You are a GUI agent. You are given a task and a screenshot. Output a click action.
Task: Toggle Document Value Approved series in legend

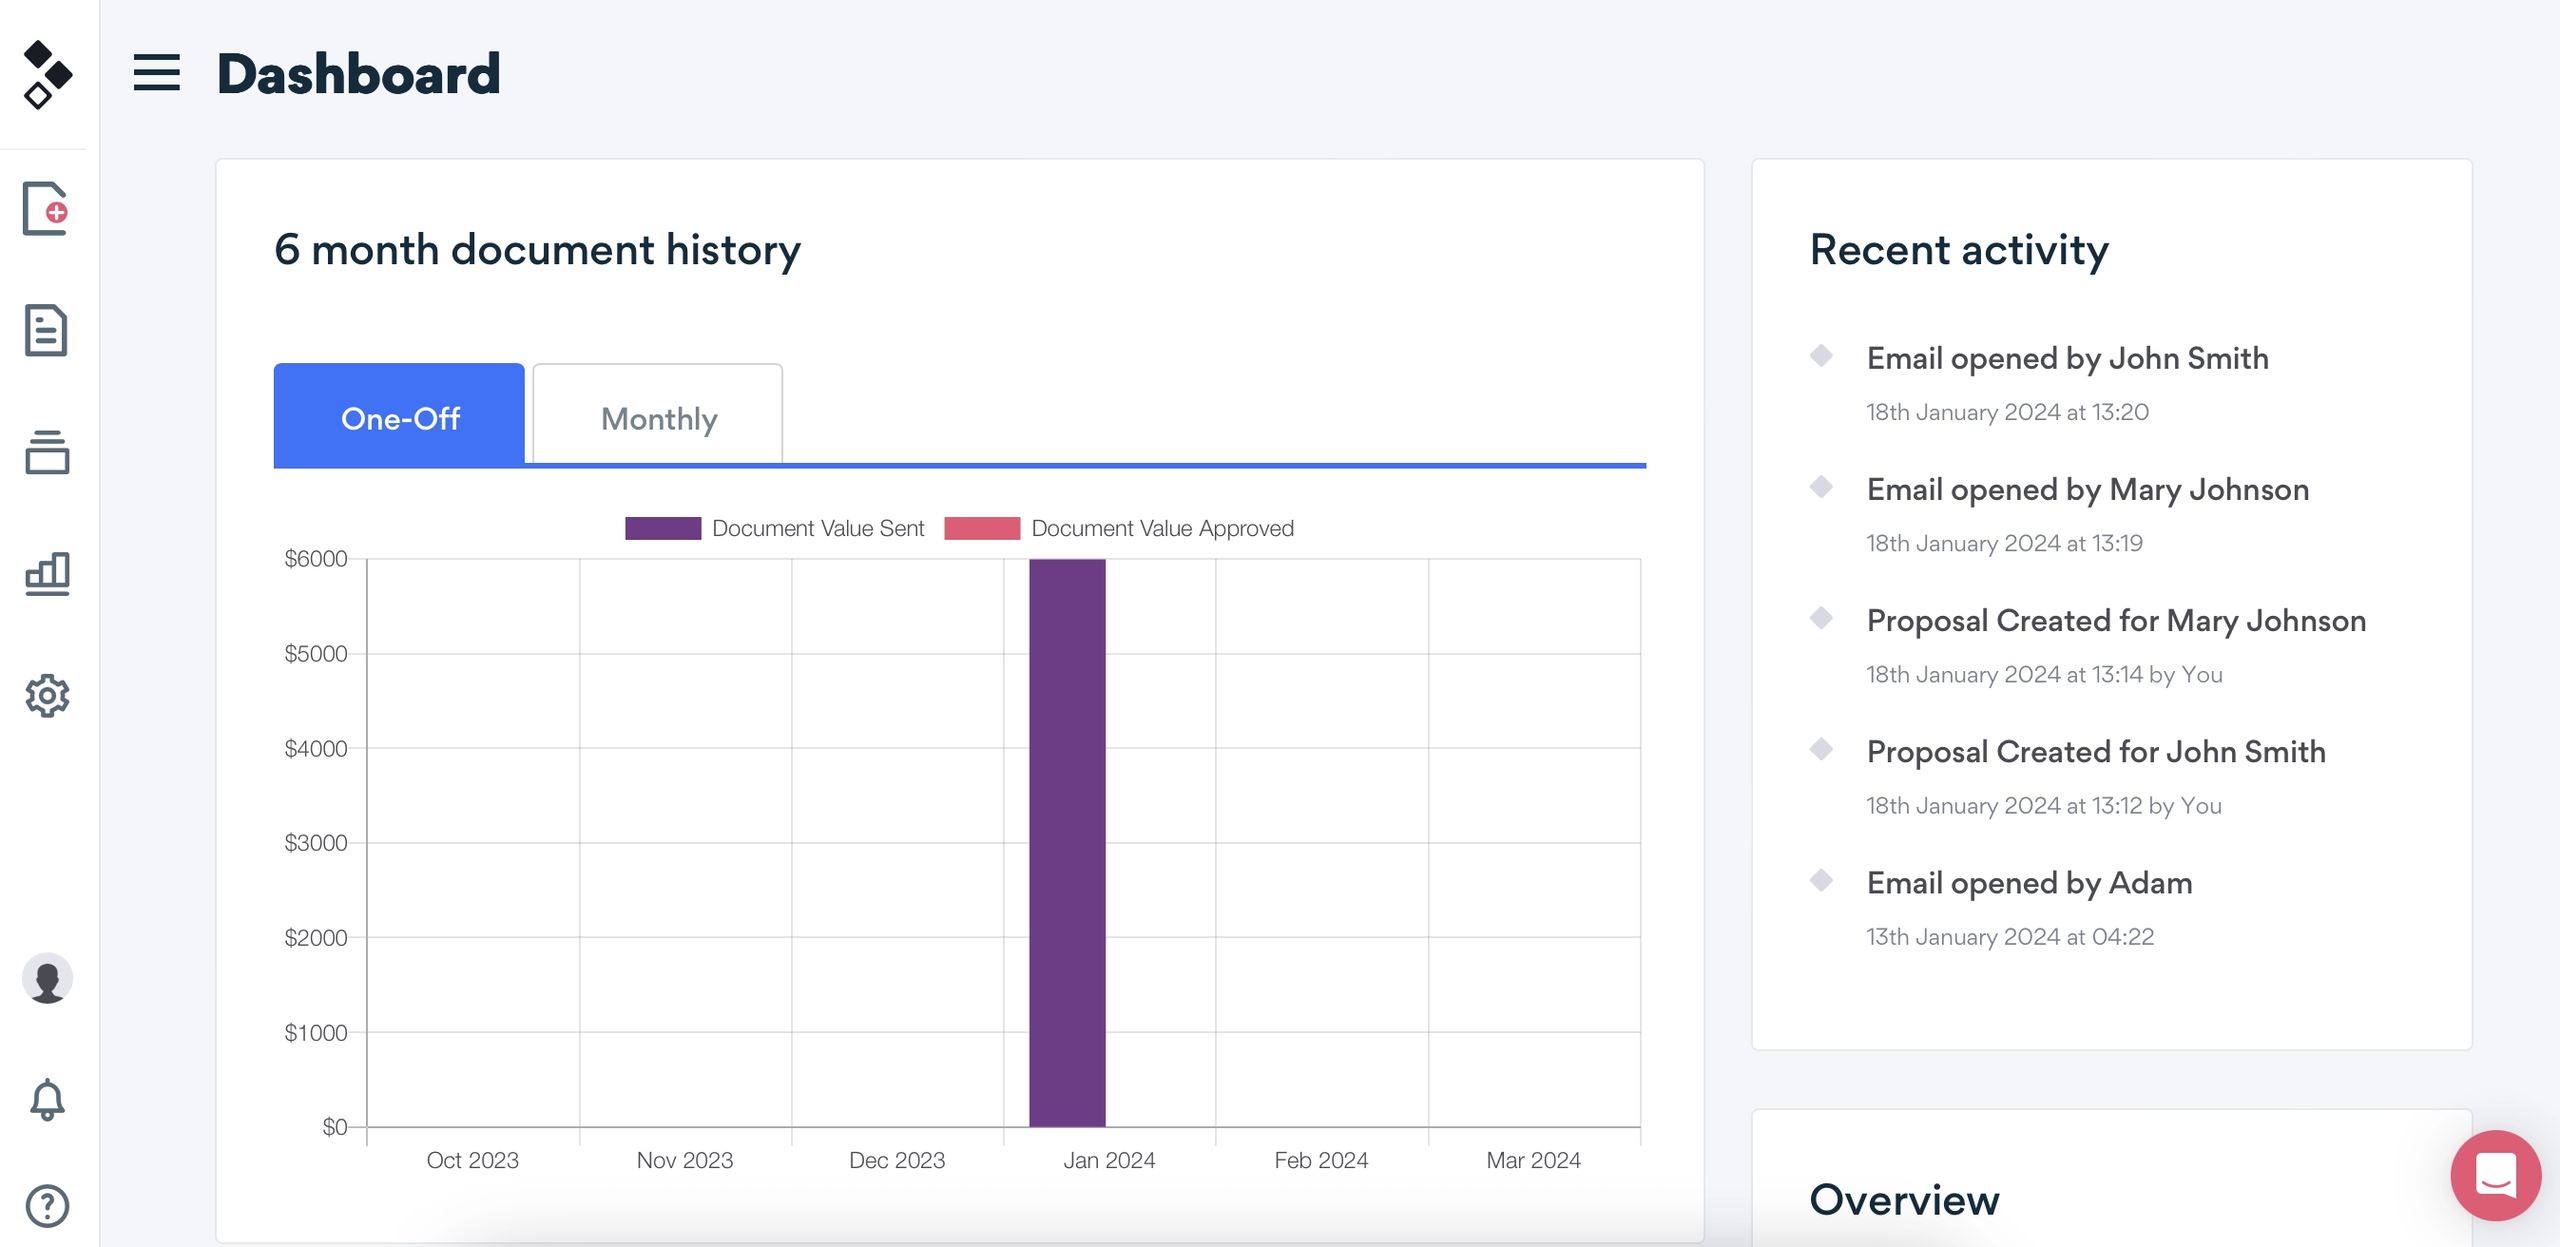pyautogui.click(x=1163, y=527)
